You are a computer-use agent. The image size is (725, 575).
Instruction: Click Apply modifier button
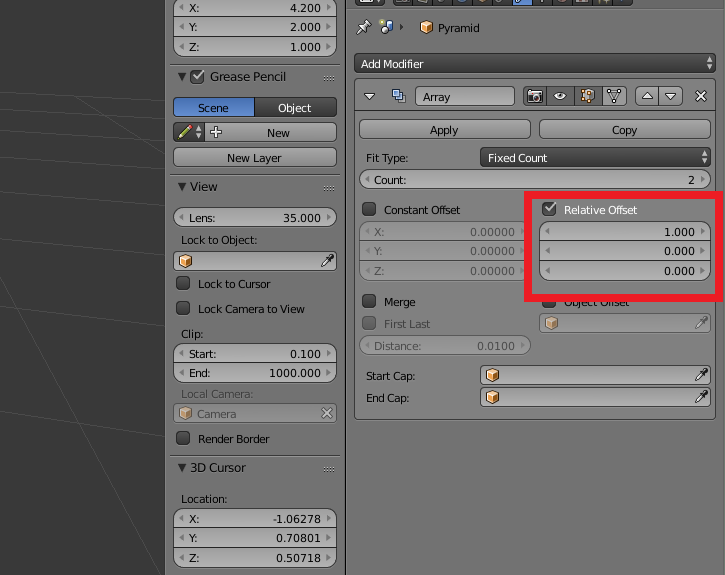[x=445, y=129]
